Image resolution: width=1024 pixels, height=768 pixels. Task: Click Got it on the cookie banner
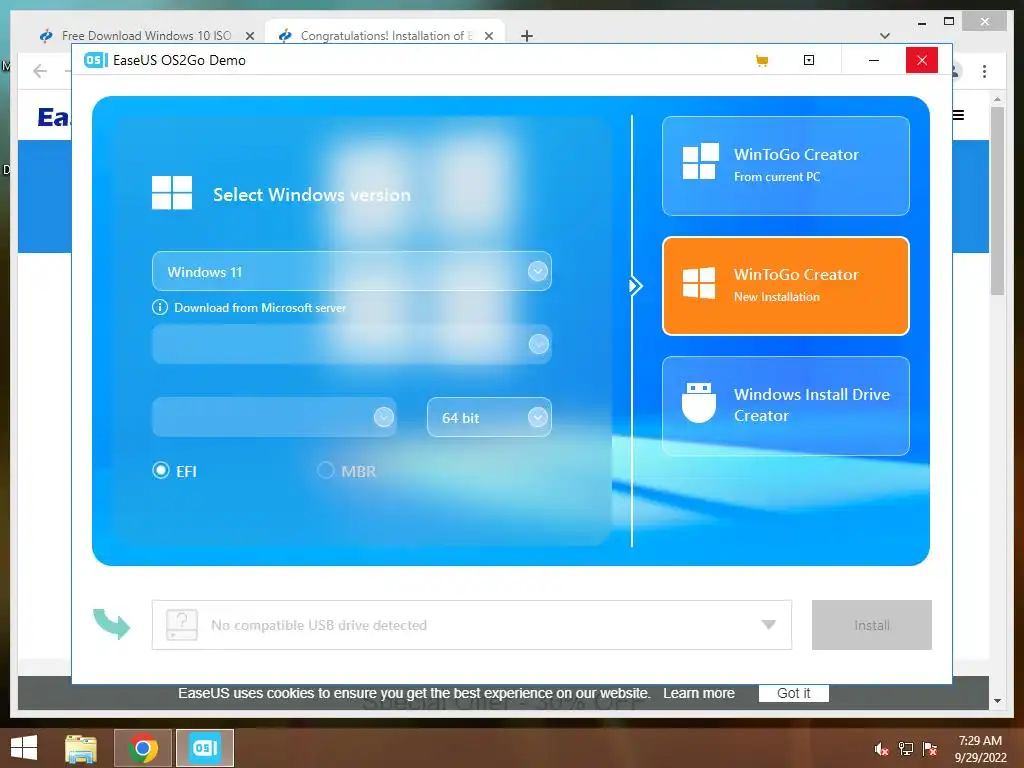point(793,693)
